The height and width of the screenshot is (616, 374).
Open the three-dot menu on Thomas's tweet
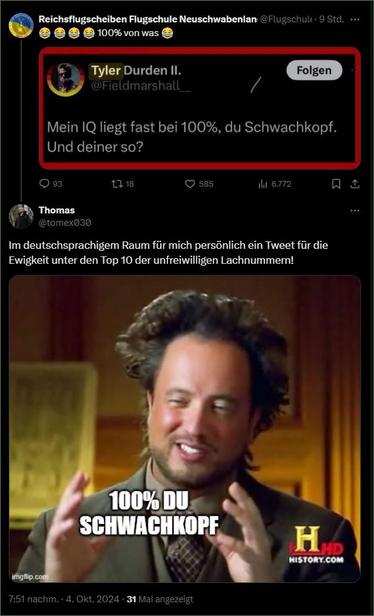coord(355,211)
